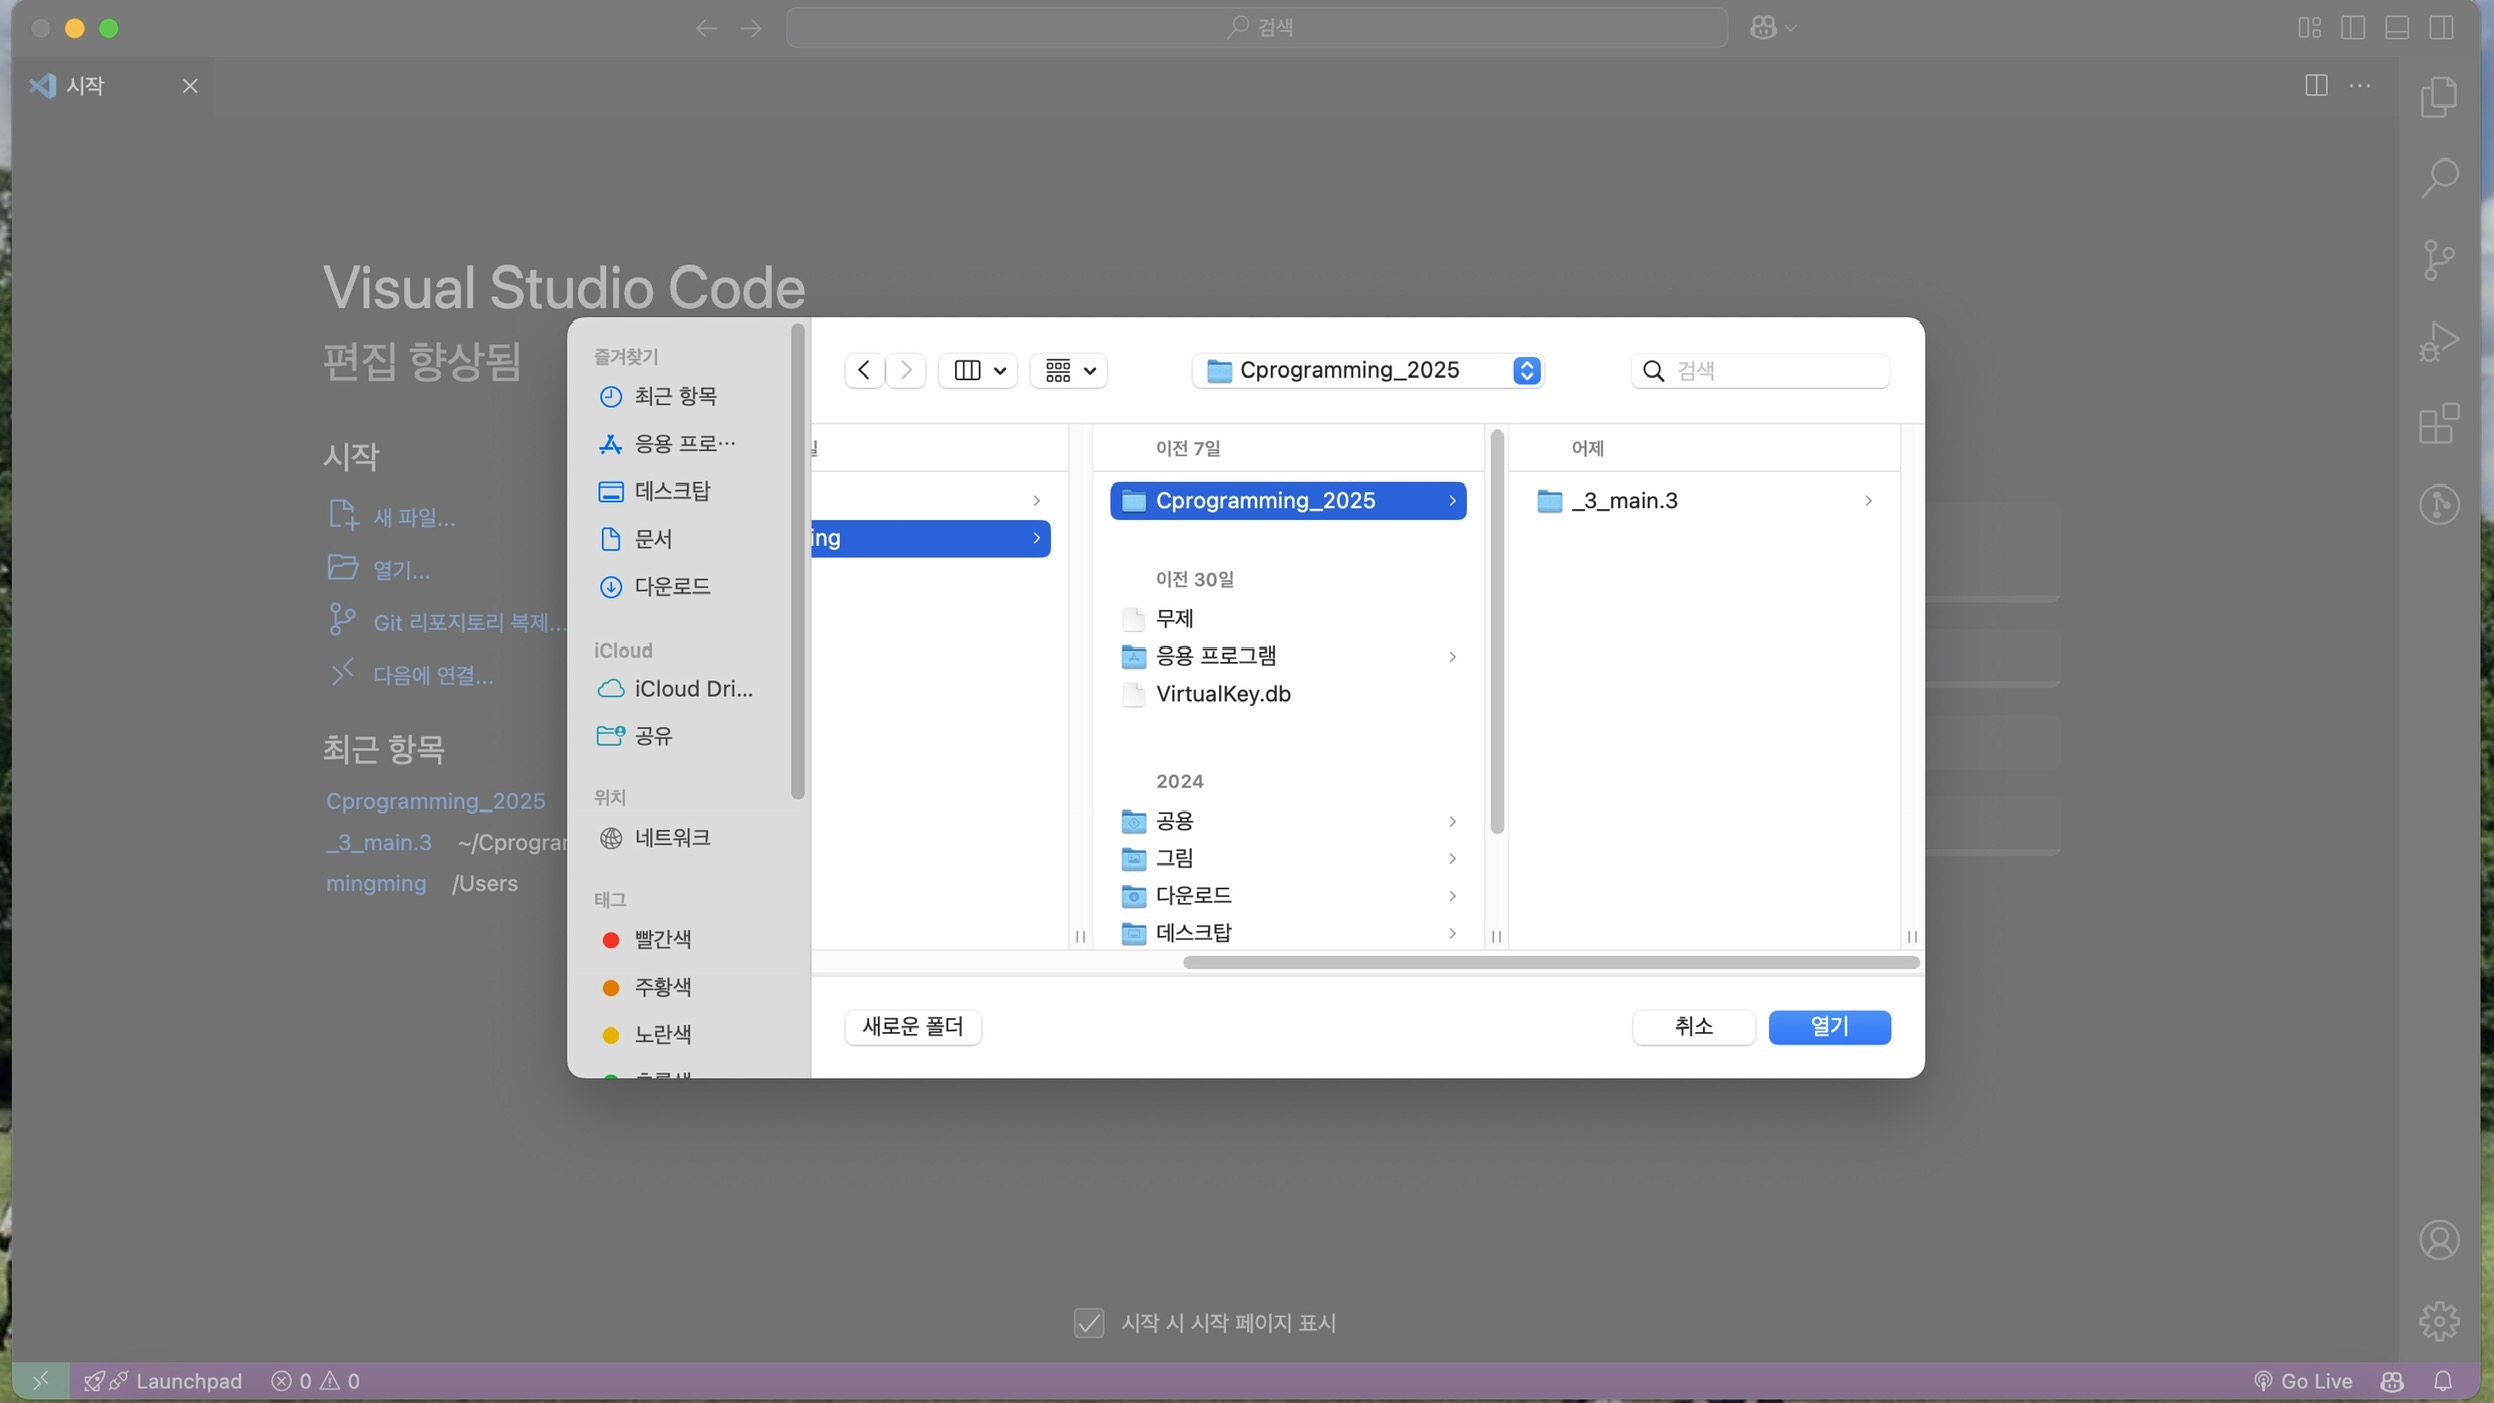The width and height of the screenshot is (2494, 1403).
Task: Split the editor using the split icon
Action: point(2316,85)
